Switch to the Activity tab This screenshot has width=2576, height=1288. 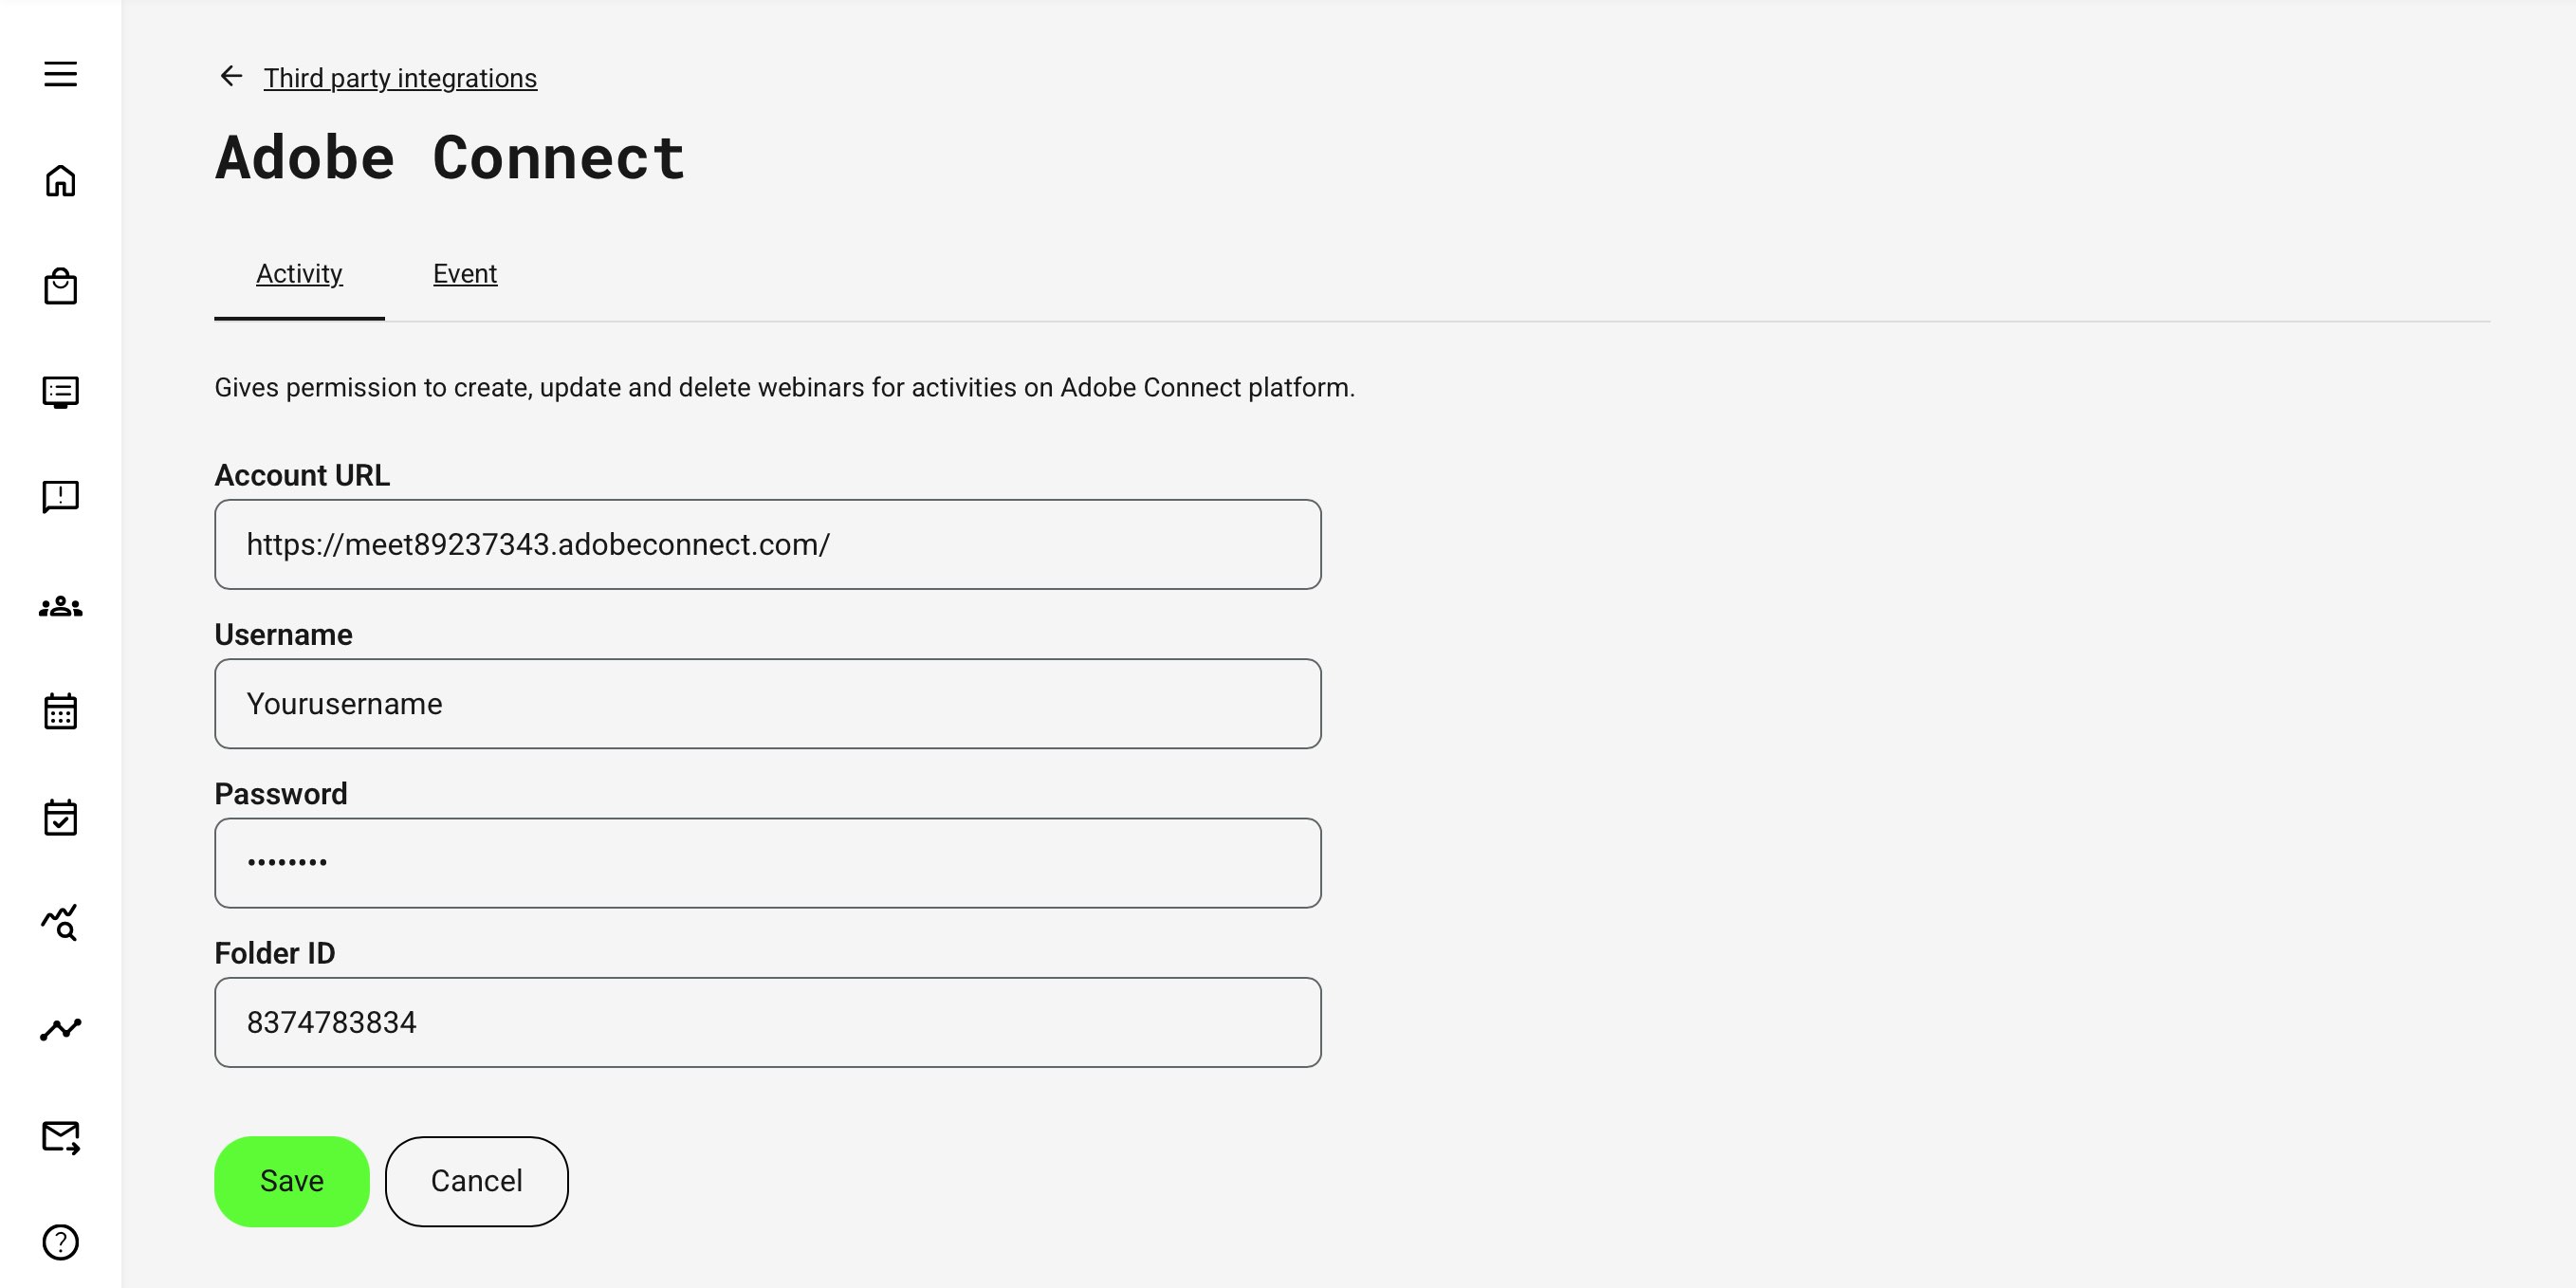click(x=299, y=274)
